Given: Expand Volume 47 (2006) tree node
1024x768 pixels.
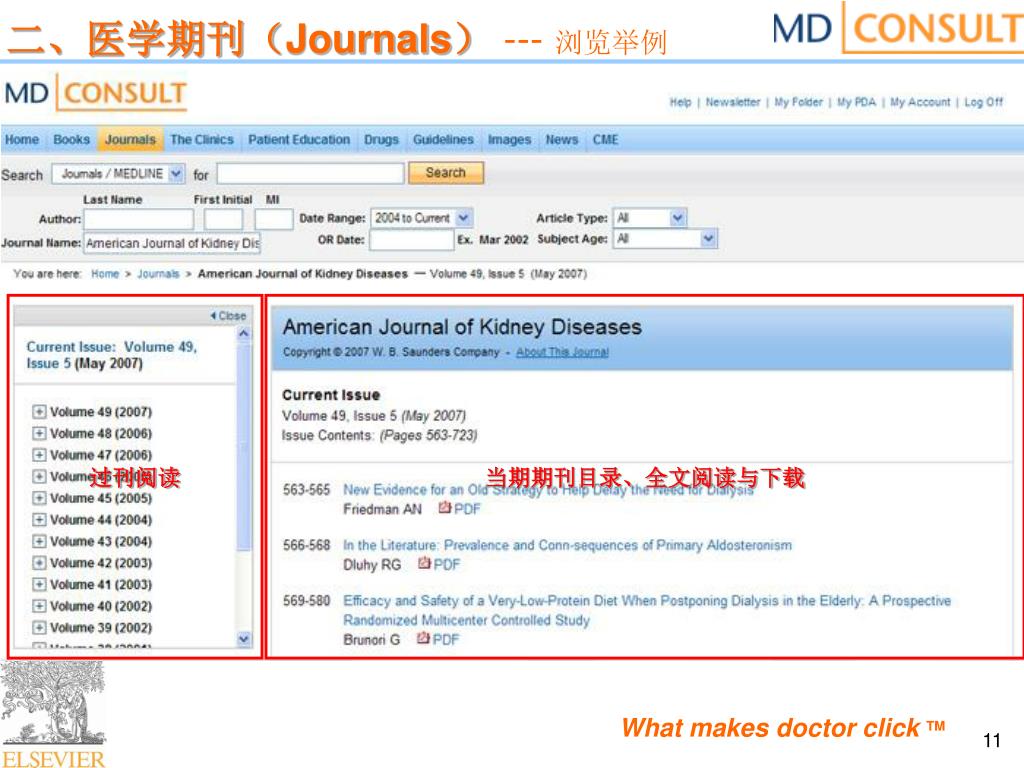Looking at the screenshot, I should pos(39,455).
